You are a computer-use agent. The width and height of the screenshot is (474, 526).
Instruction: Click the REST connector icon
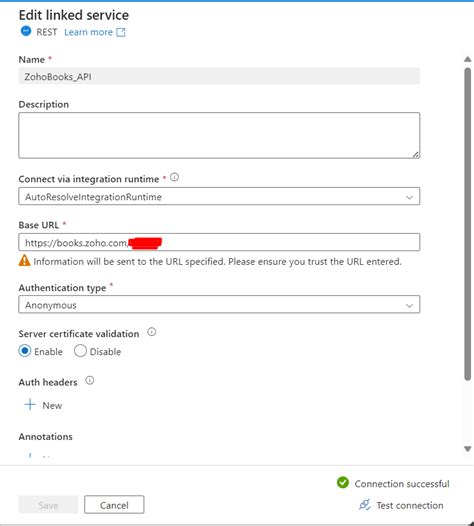coord(26,31)
